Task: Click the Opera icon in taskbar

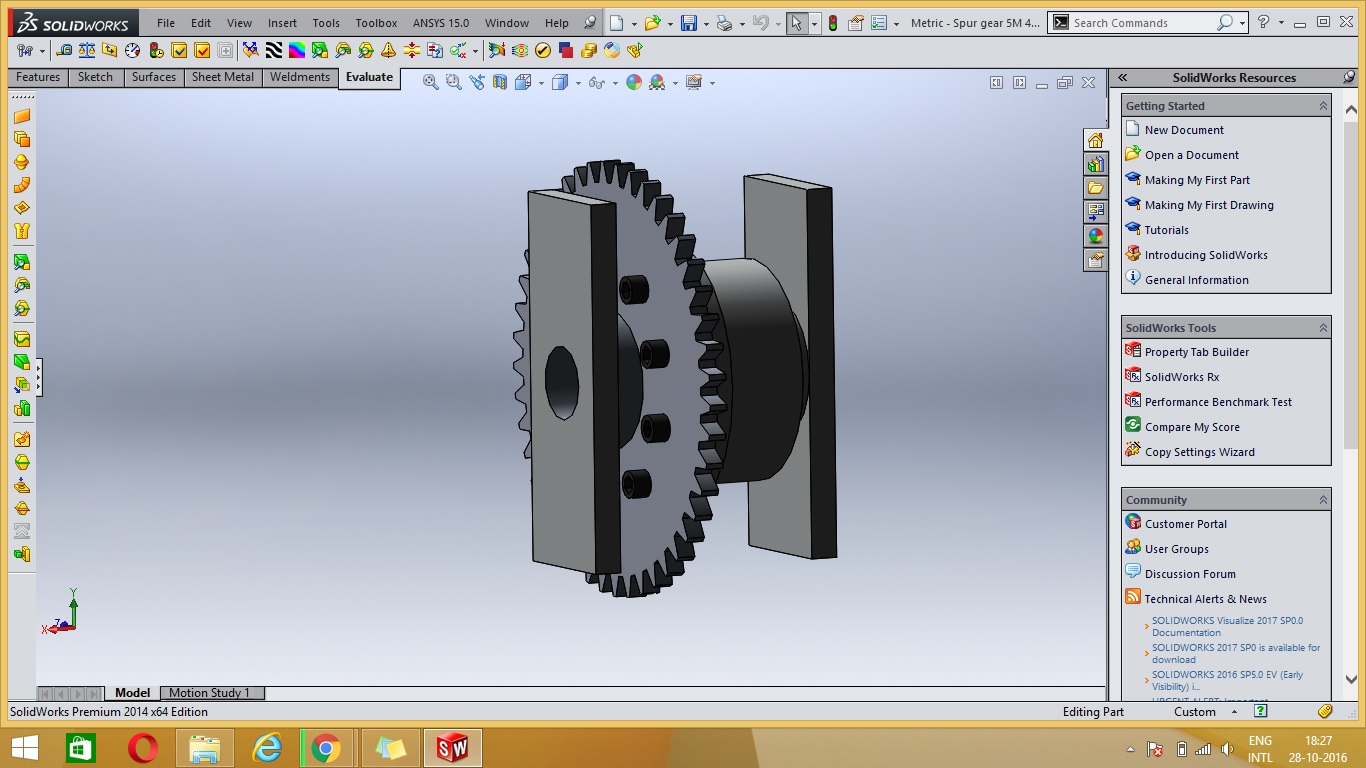Action: click(143, 748)
